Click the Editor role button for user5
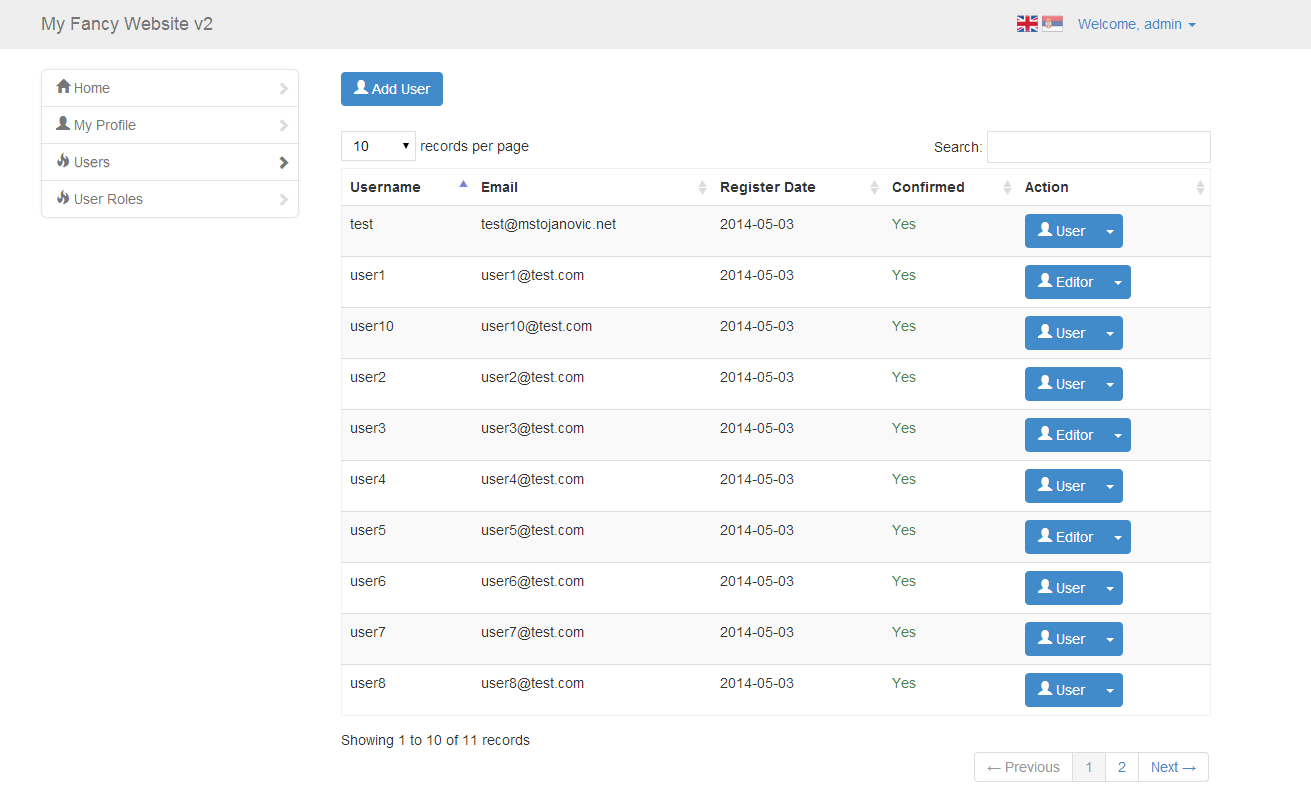The width and height of the screenshot is (1311, 810). point(1064,537)
